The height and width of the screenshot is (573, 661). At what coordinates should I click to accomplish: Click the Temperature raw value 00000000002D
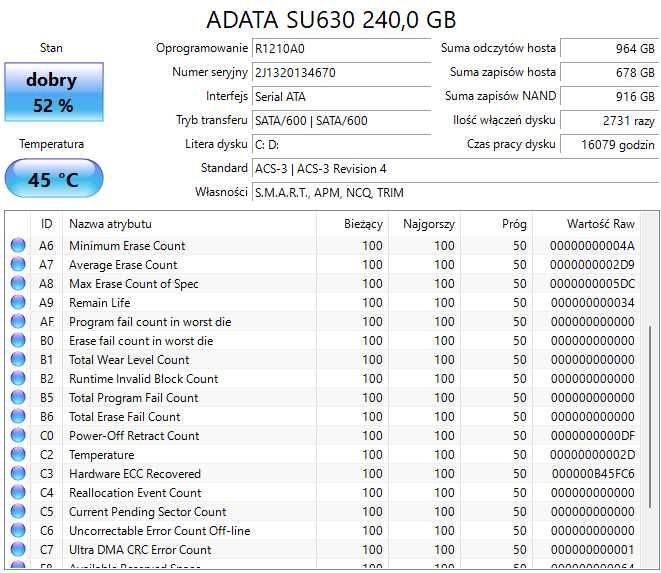click(592, 455)
